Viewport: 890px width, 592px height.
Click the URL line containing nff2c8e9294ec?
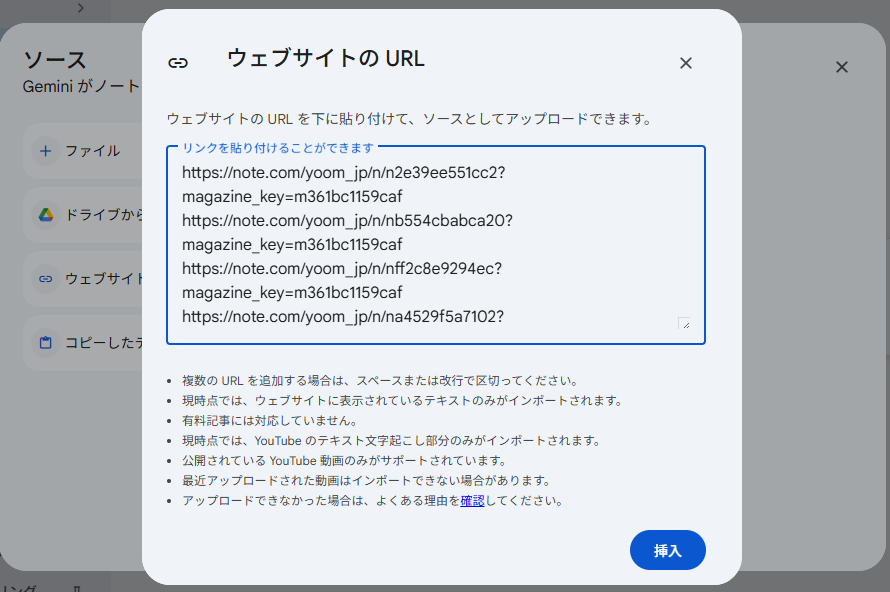[x=342, y=268]
